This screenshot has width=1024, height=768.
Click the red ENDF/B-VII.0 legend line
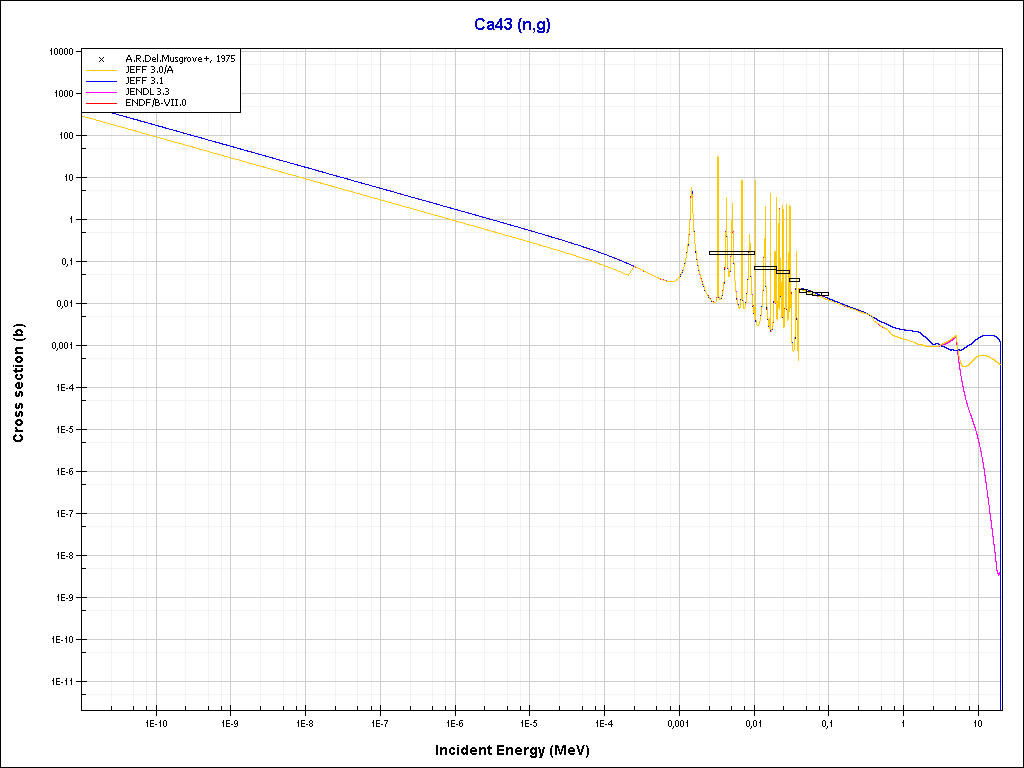coord(101,103)
